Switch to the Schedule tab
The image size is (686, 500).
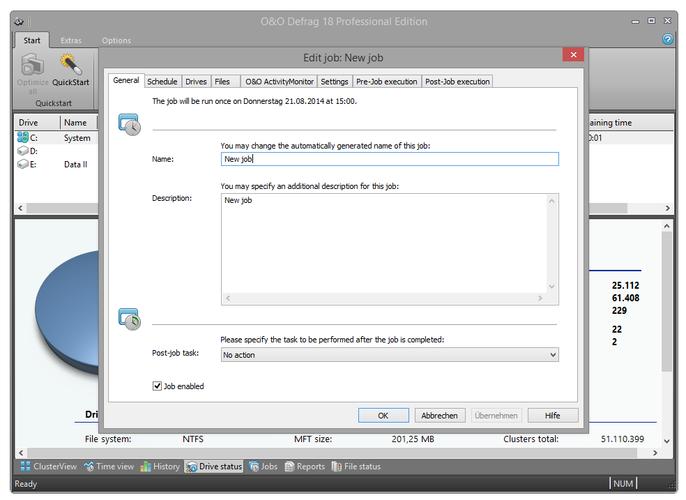point(162,81)
